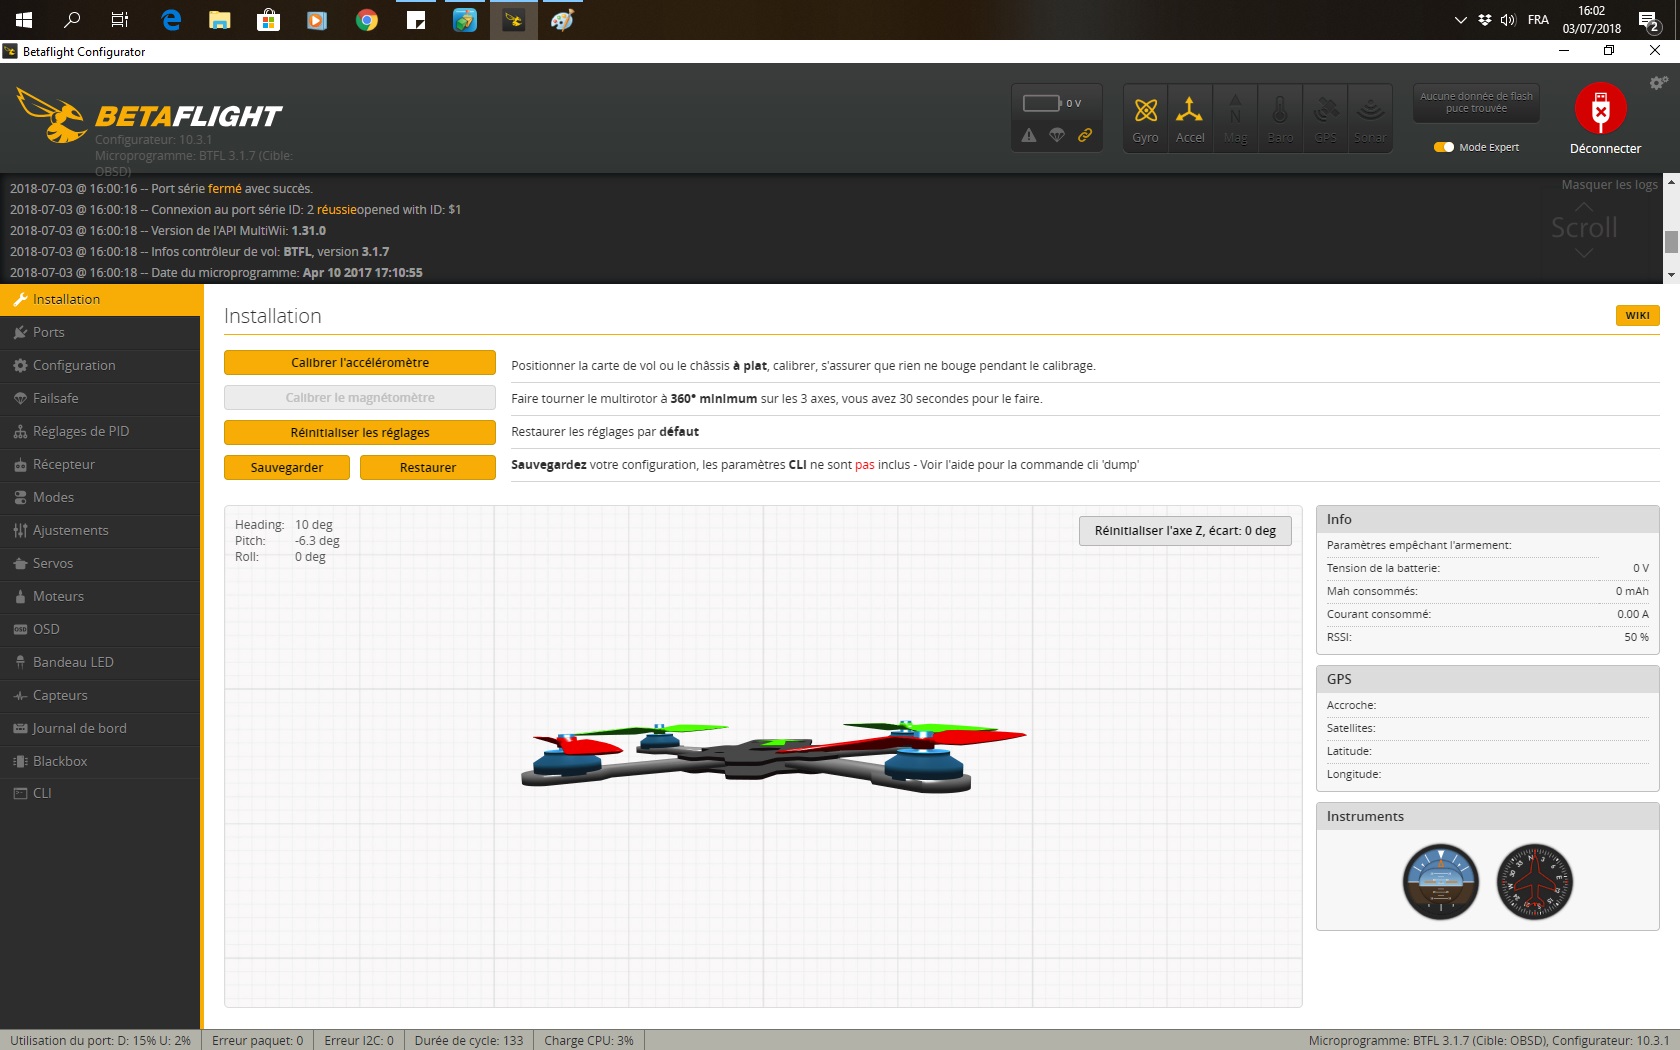The image size is (1680, 1050).
Task: Open Chrome from the taskbar
Action: click(367, 20)
